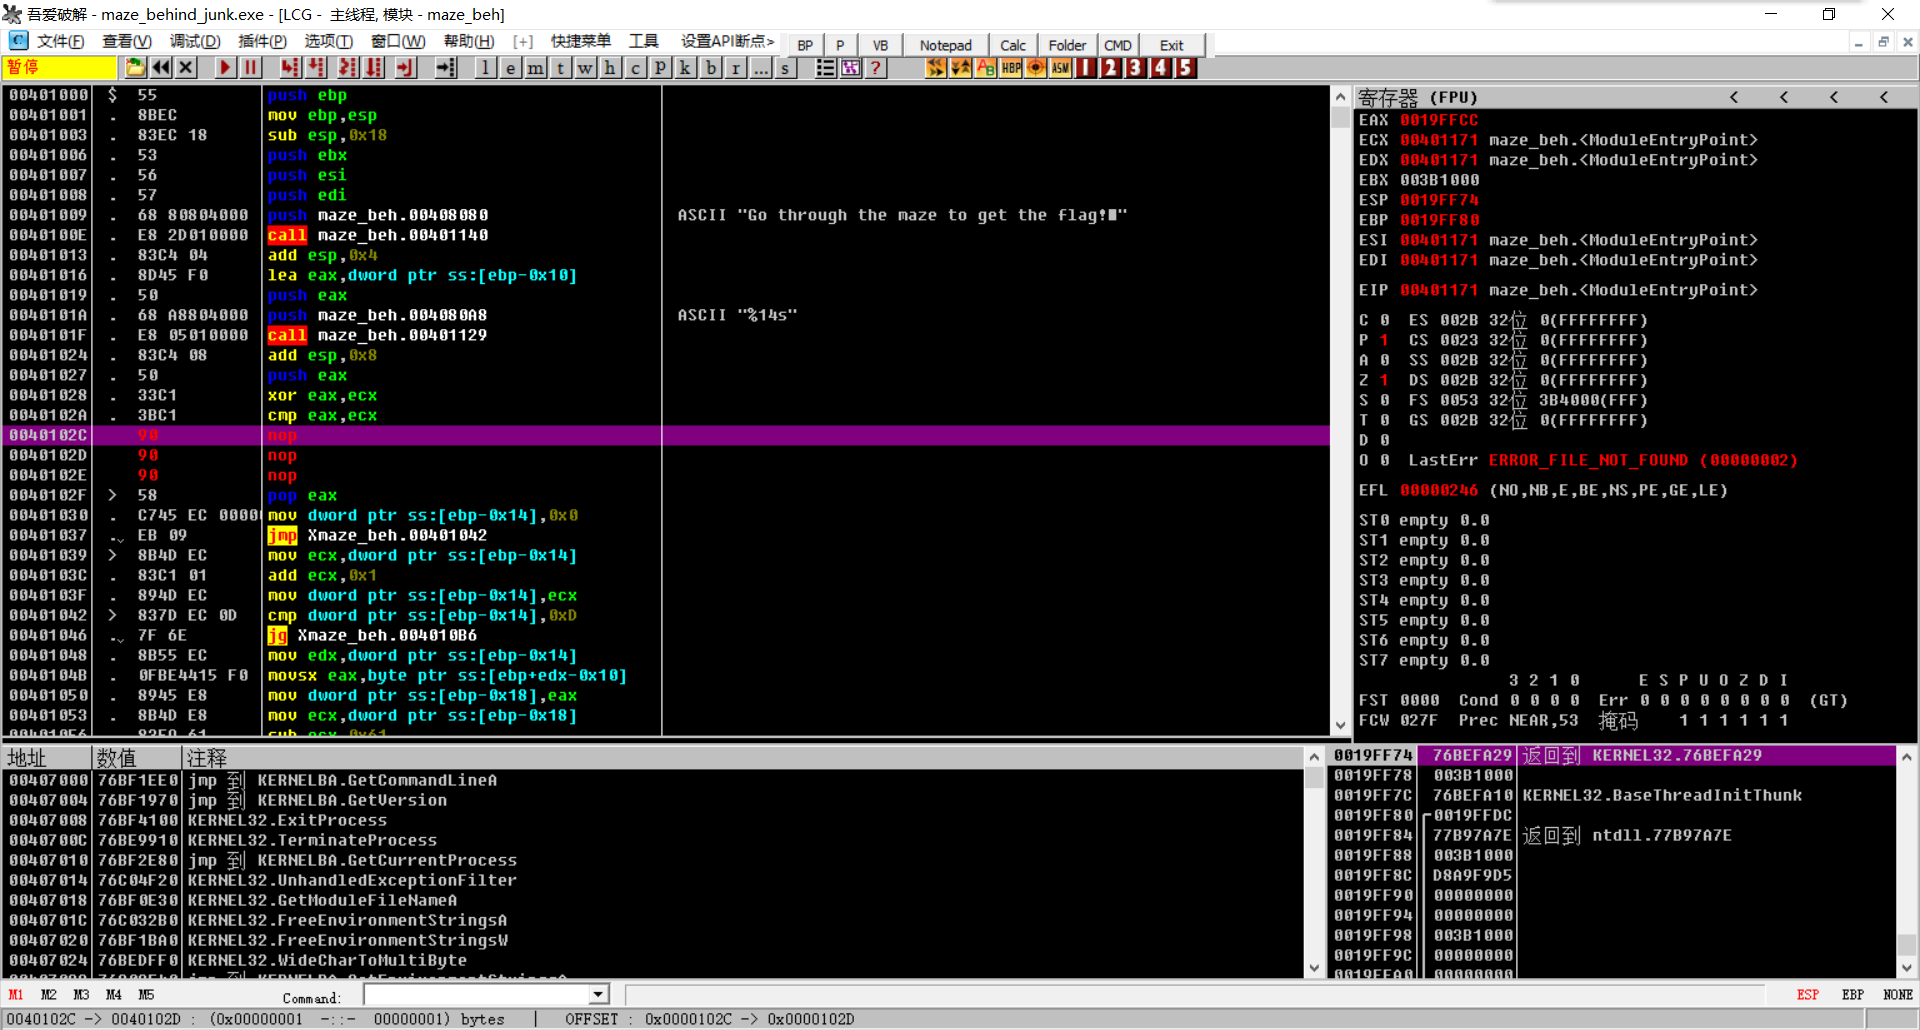
Task: Open the 插件(P) menu
Action: [x=262, y=41]
